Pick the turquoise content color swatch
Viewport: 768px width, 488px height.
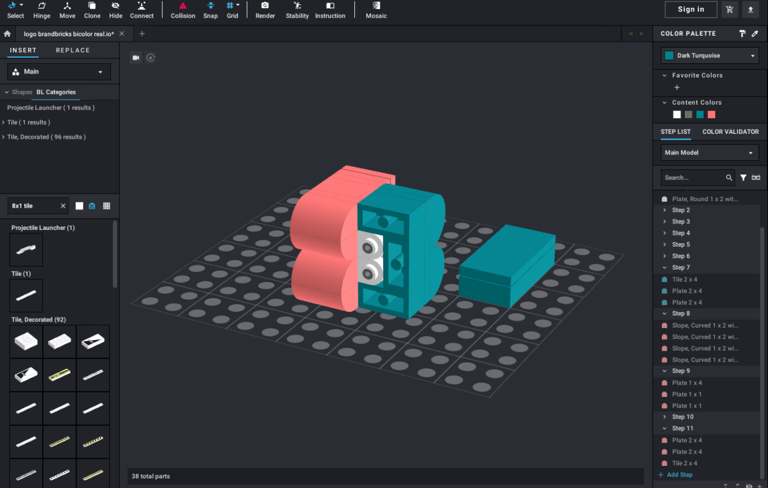700,115
